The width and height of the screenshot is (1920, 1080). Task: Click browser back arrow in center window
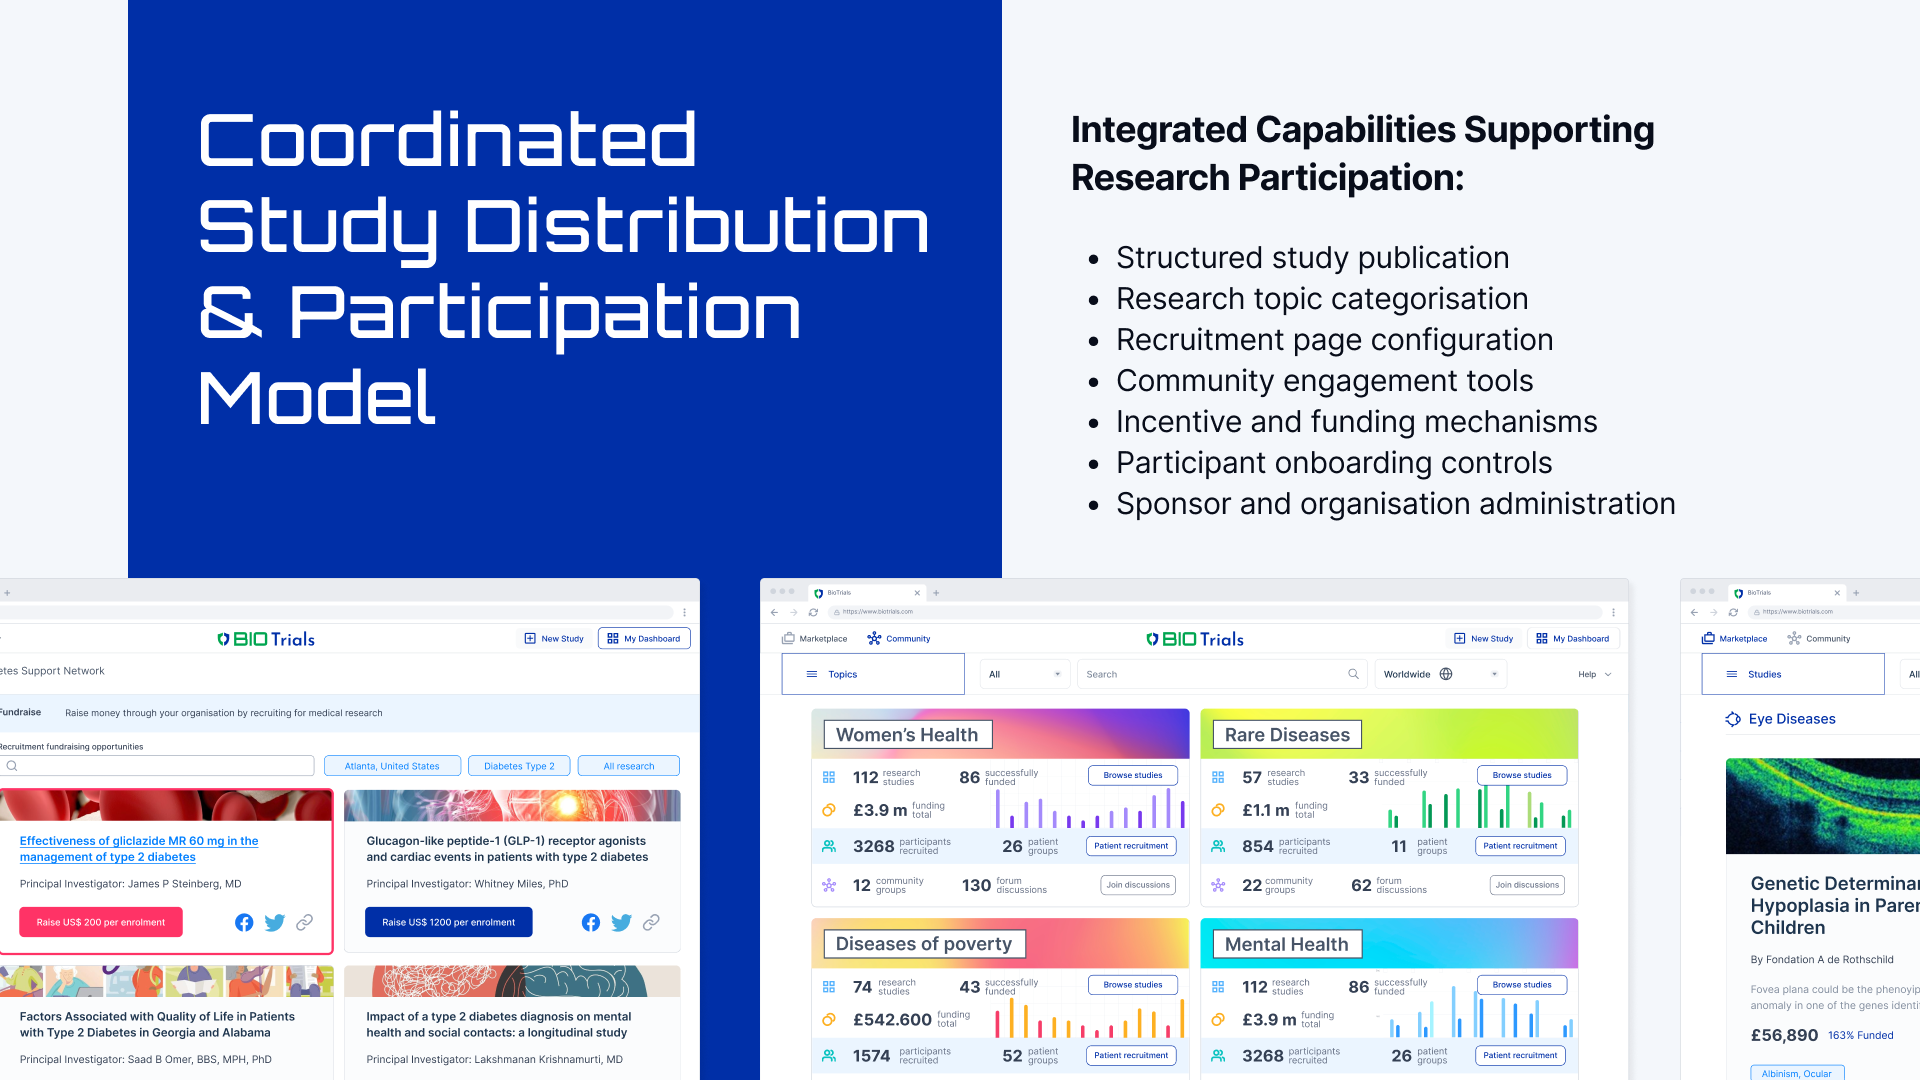point(774,612)
